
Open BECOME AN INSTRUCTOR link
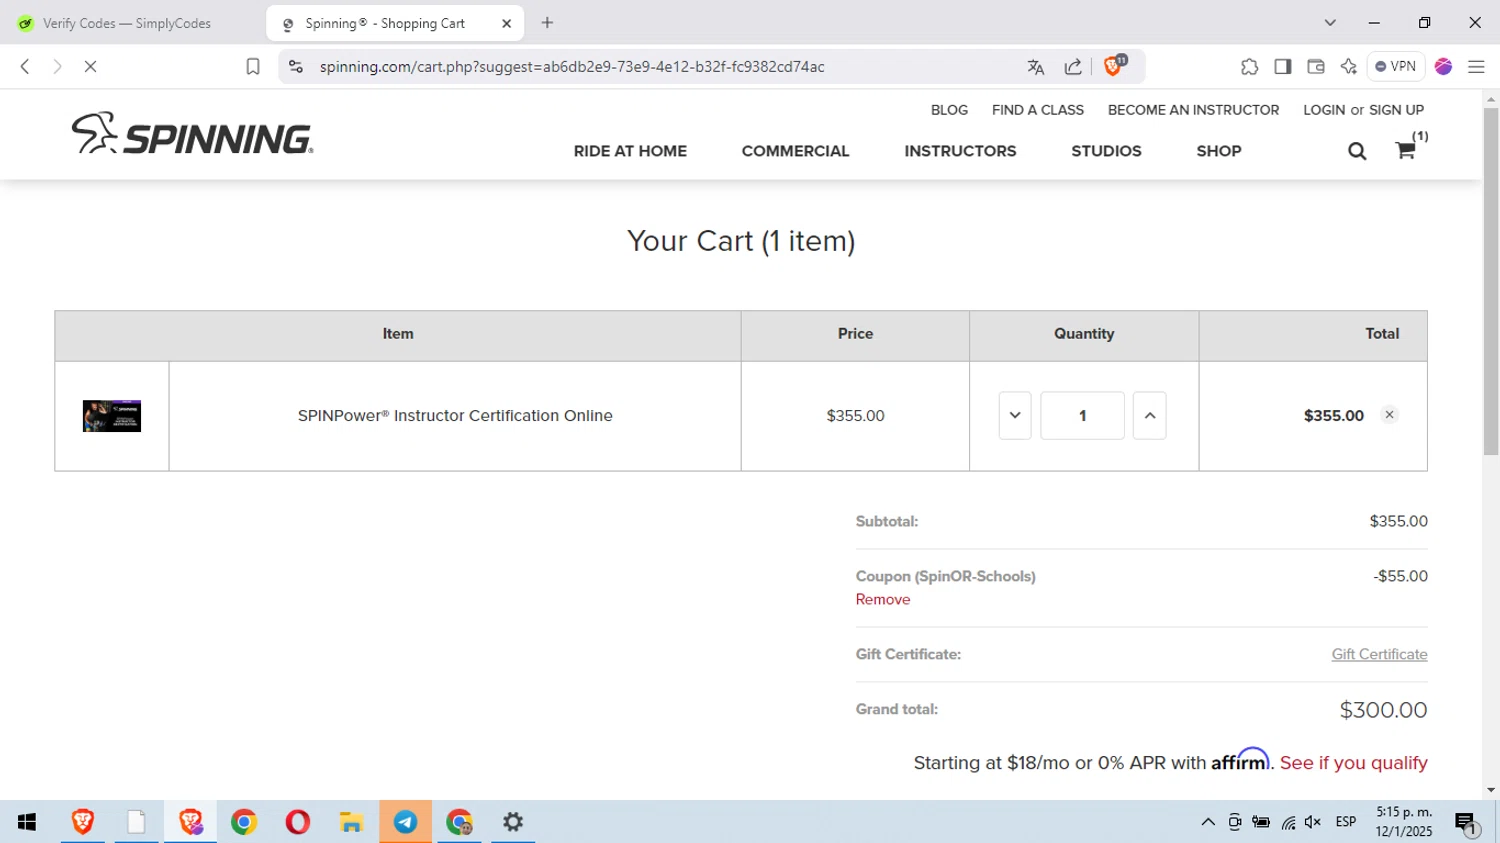click(x=1193, y=110)
